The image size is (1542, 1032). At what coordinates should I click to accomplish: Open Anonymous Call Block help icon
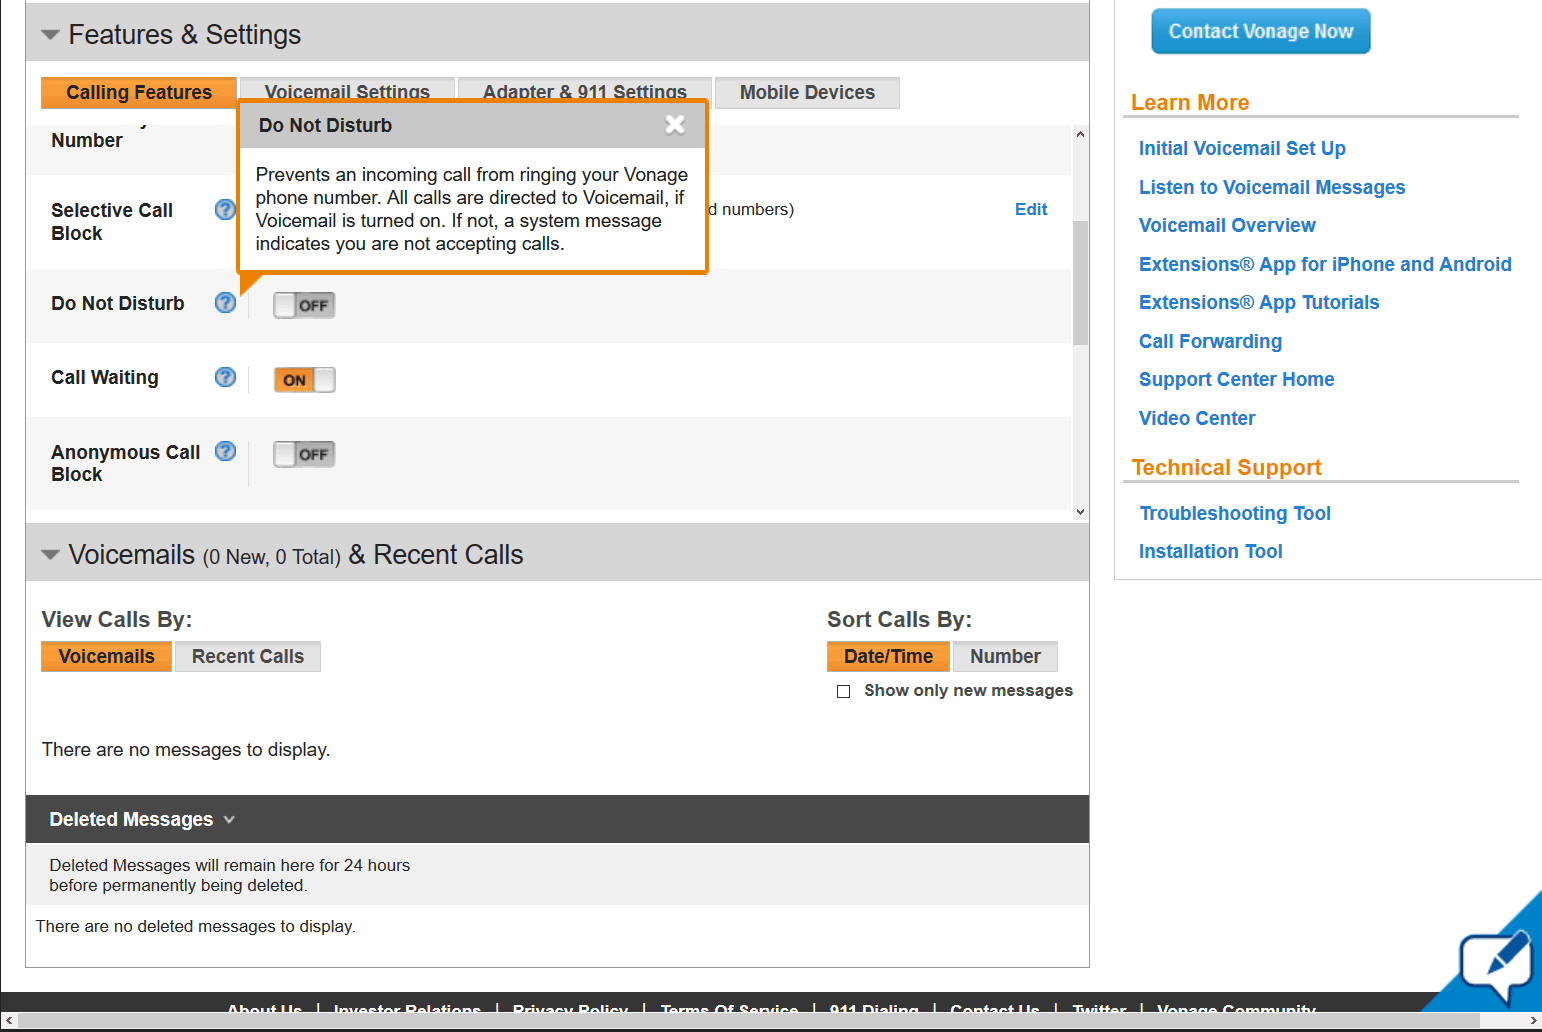pyautogui.click(x=225, y=451)
